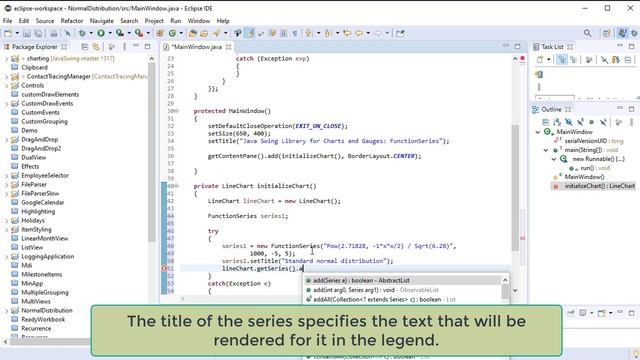
Task: Click editor vertical scrollbar thumb
Action: [x=515, y=188]
